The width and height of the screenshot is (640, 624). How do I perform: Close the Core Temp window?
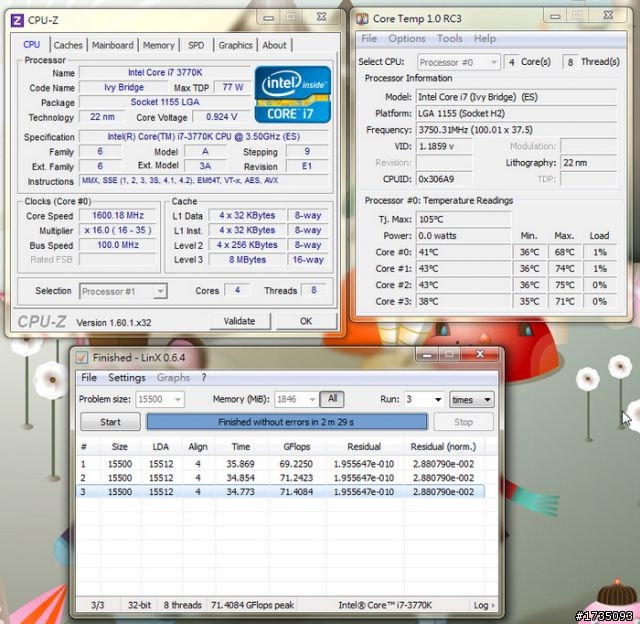pos(608,16)
